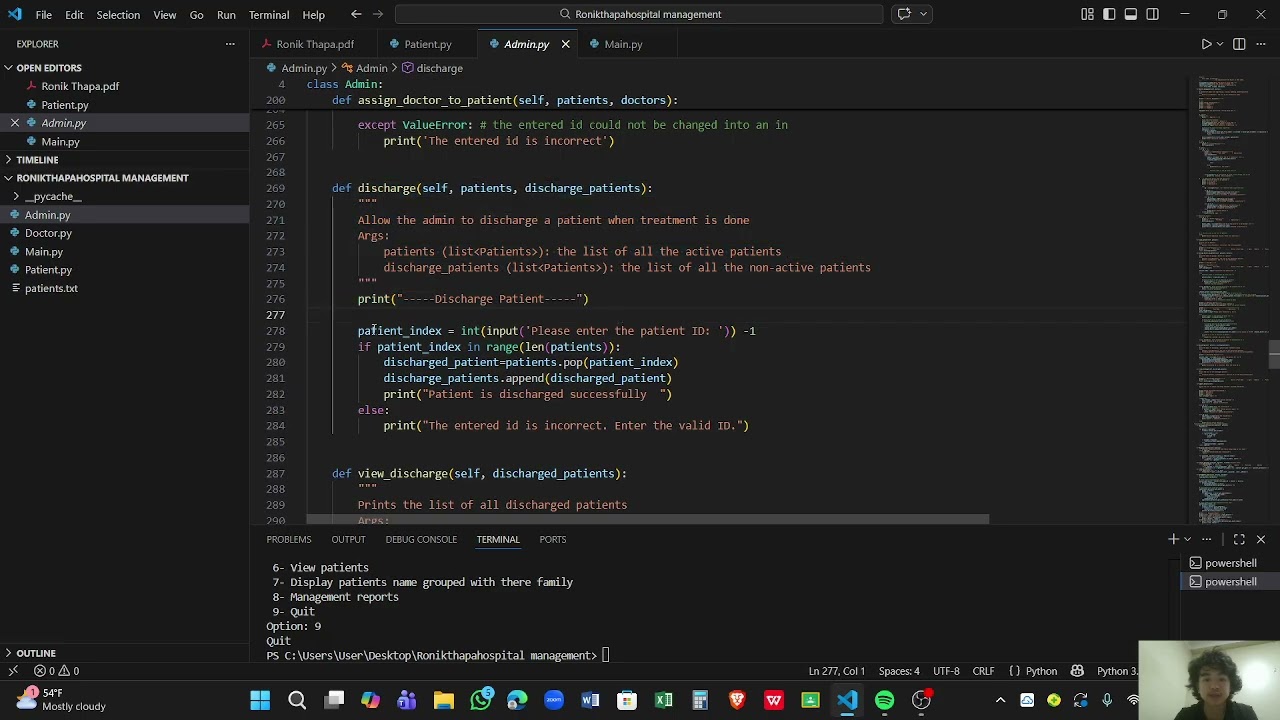Click the Admin class breadcrumb
Image resolution: width=1280 pixels, height=720 pixels.
point(364,68)
